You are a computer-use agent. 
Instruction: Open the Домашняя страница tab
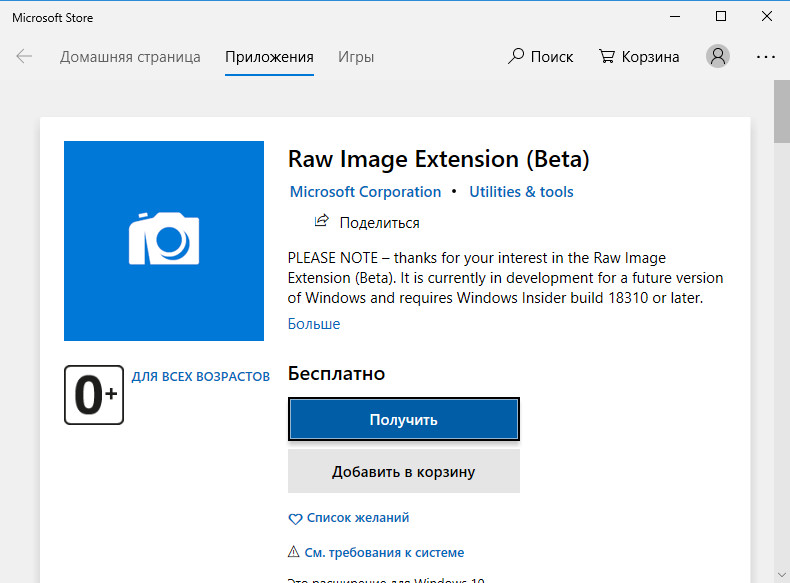tap(130, 57)
